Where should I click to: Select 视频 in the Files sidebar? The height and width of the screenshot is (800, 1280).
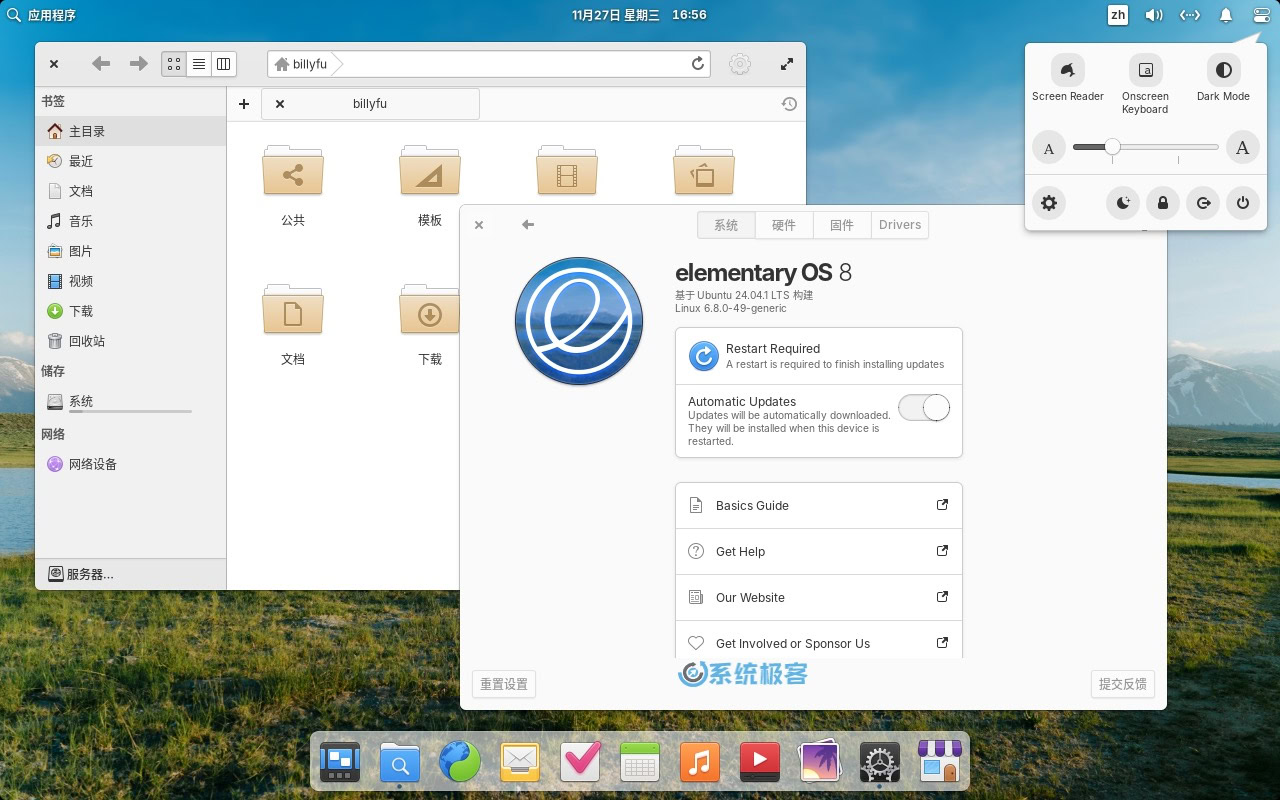[131, 281]
